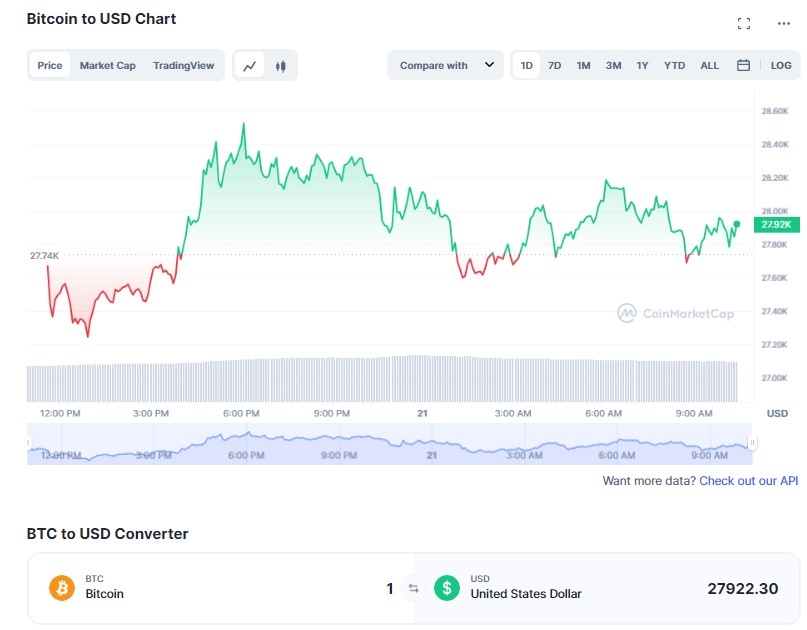Show ALL time price history
Viewport: 807px width, 630px height.
click(x=709, y=65)
